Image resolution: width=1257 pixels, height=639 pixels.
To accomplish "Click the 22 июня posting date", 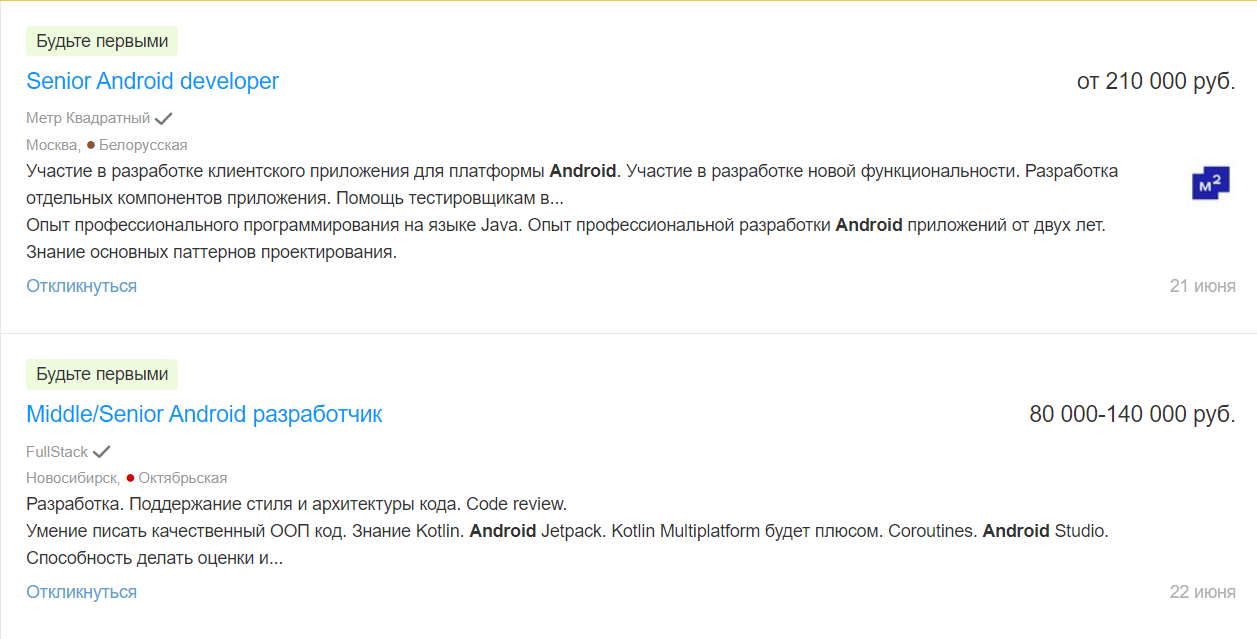I will coord(1203,592).
